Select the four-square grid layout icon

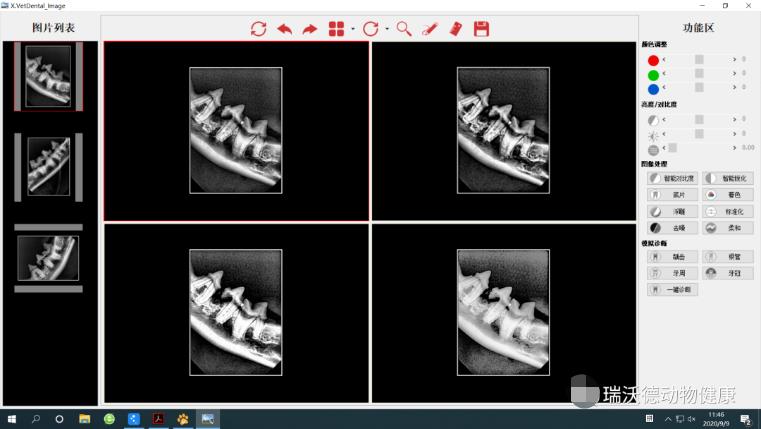point(336,29)
